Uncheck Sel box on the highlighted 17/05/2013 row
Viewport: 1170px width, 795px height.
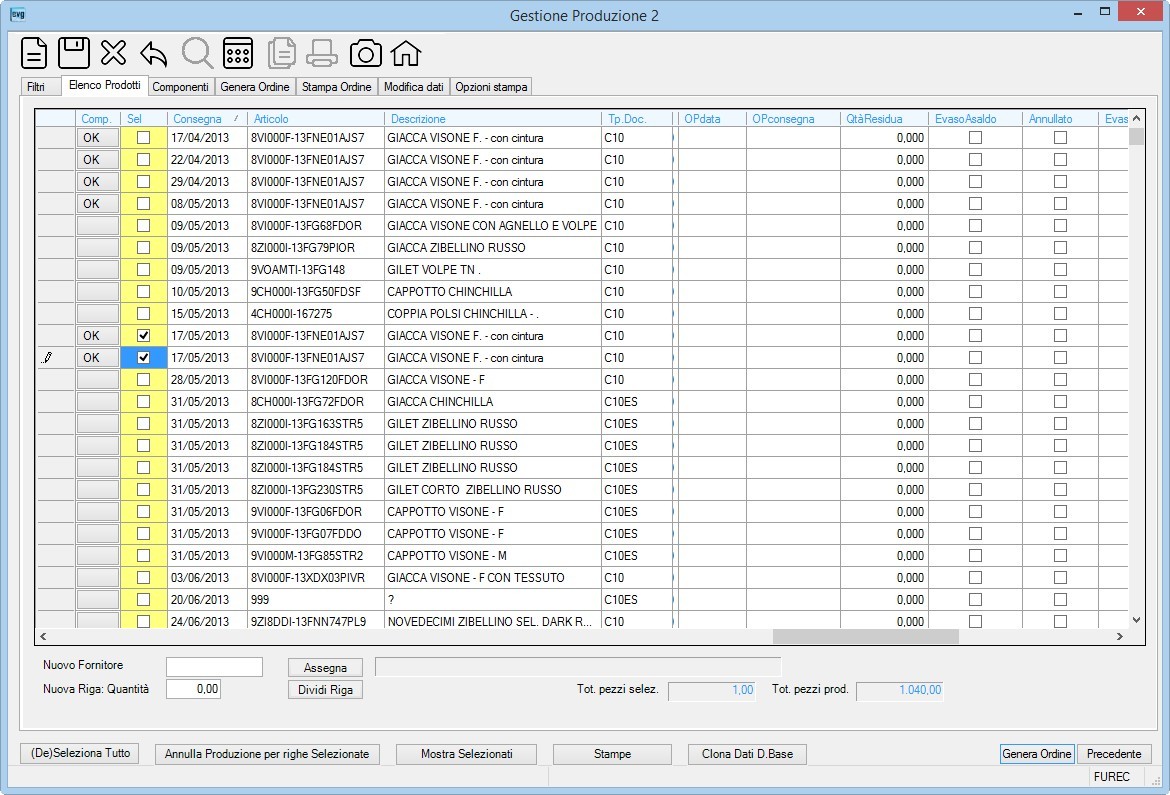coord(143,358)
